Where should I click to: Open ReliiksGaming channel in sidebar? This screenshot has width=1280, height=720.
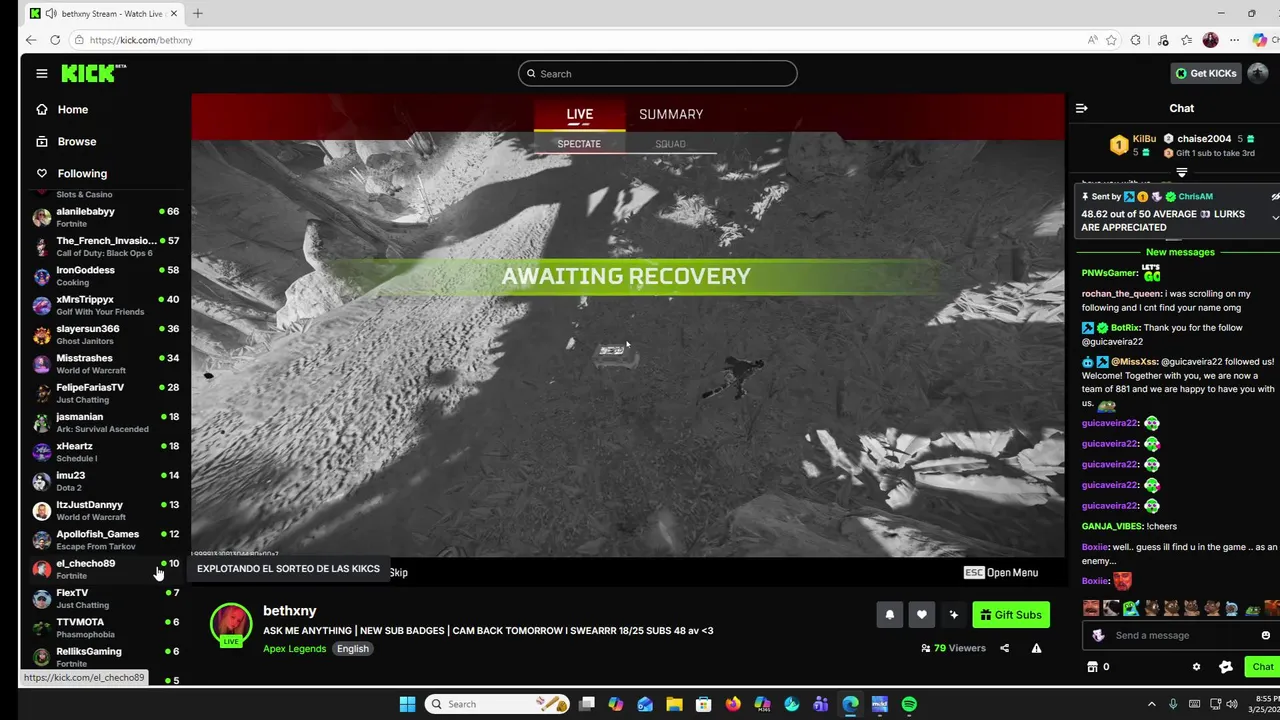[105, 657]
